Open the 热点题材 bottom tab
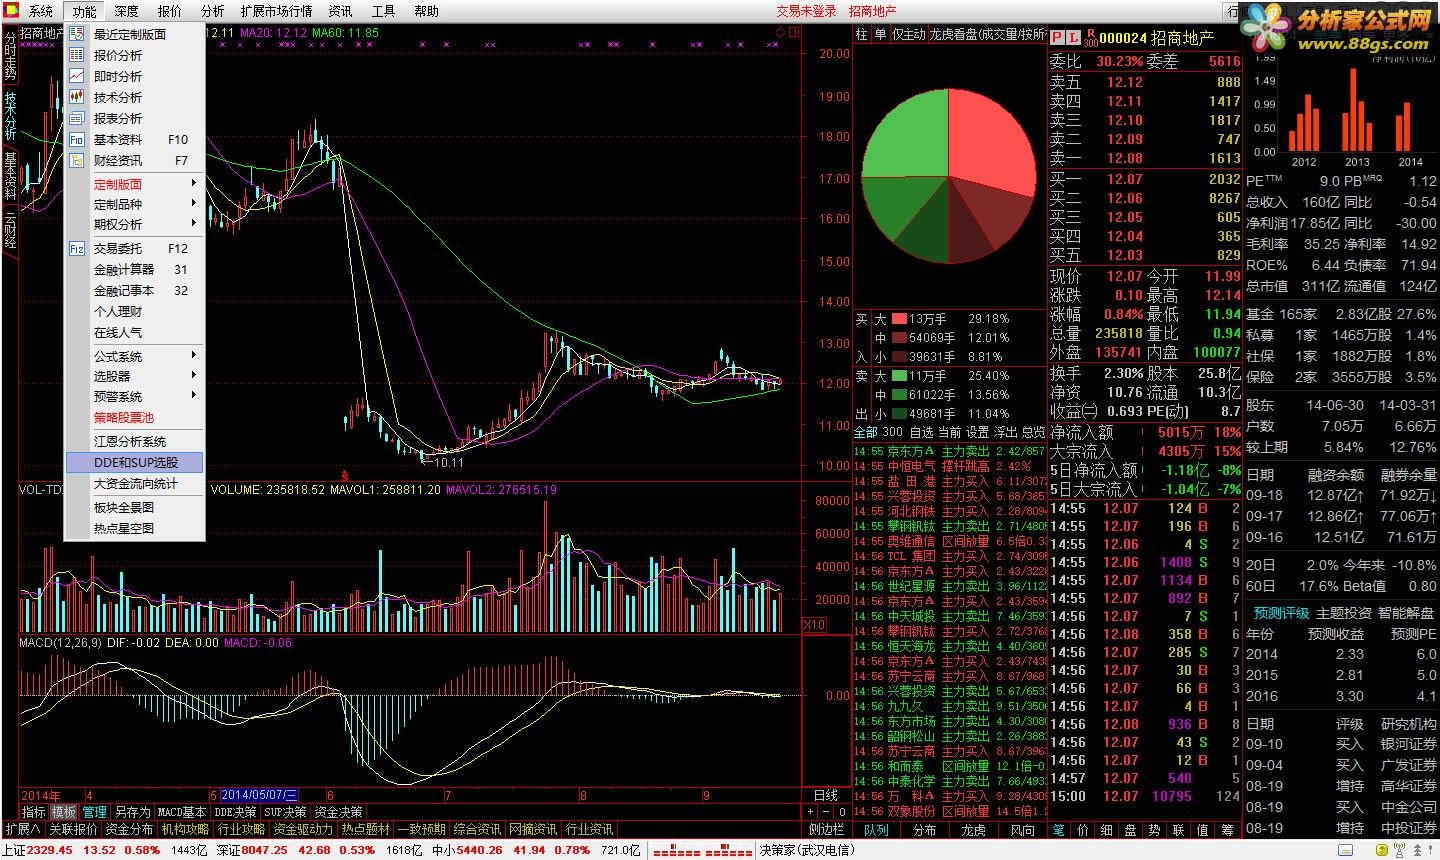This screenshot has height=860, width=1440. pyautogui.click(x=365, y=829)
